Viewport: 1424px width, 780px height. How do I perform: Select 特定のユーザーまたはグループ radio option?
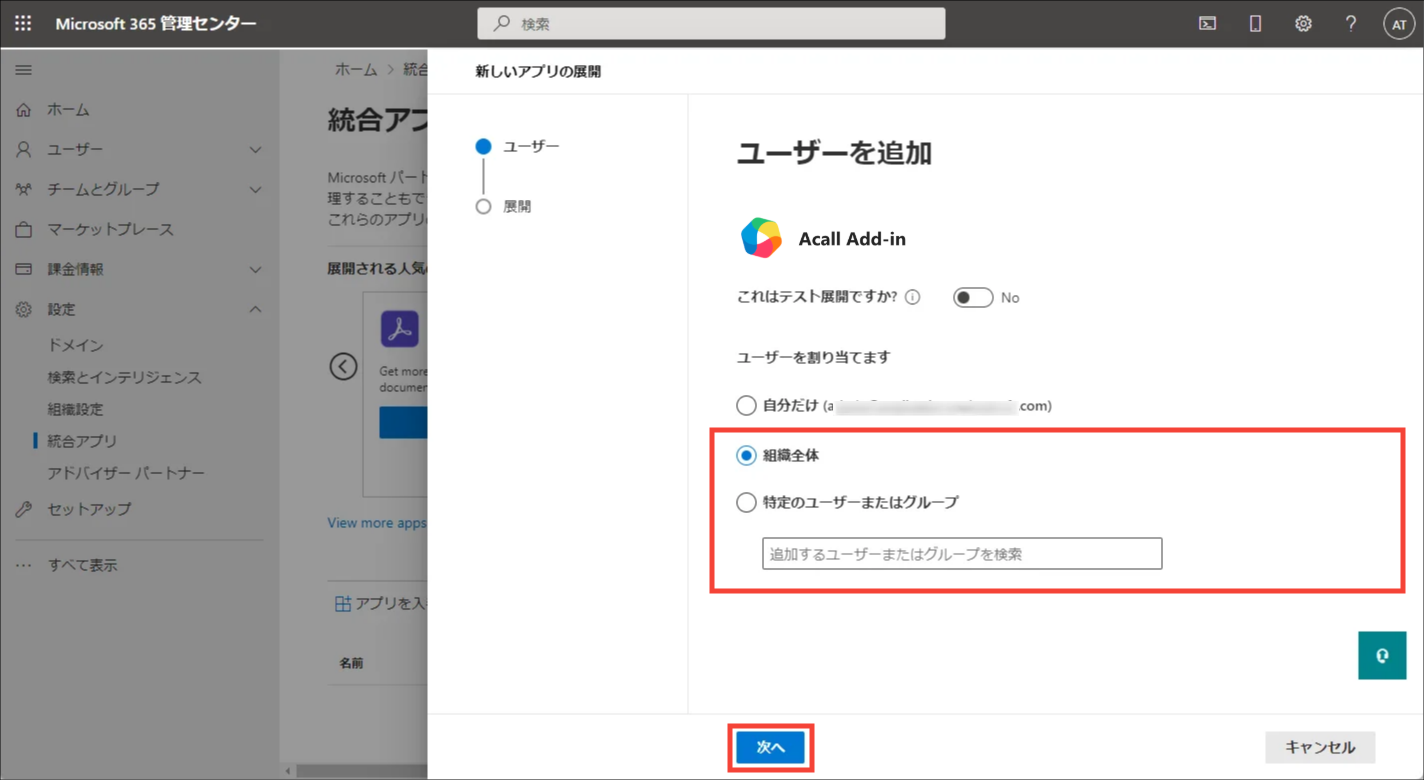746,502
